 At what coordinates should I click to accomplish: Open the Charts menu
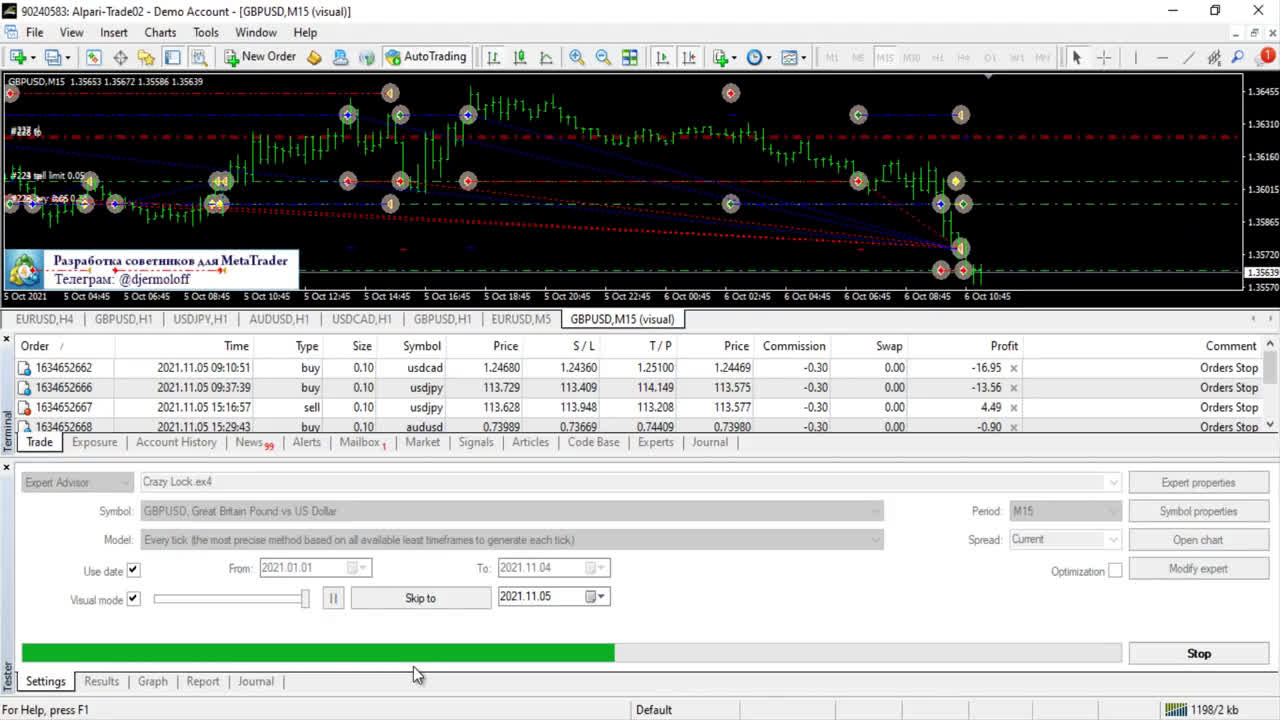point(160,32)
